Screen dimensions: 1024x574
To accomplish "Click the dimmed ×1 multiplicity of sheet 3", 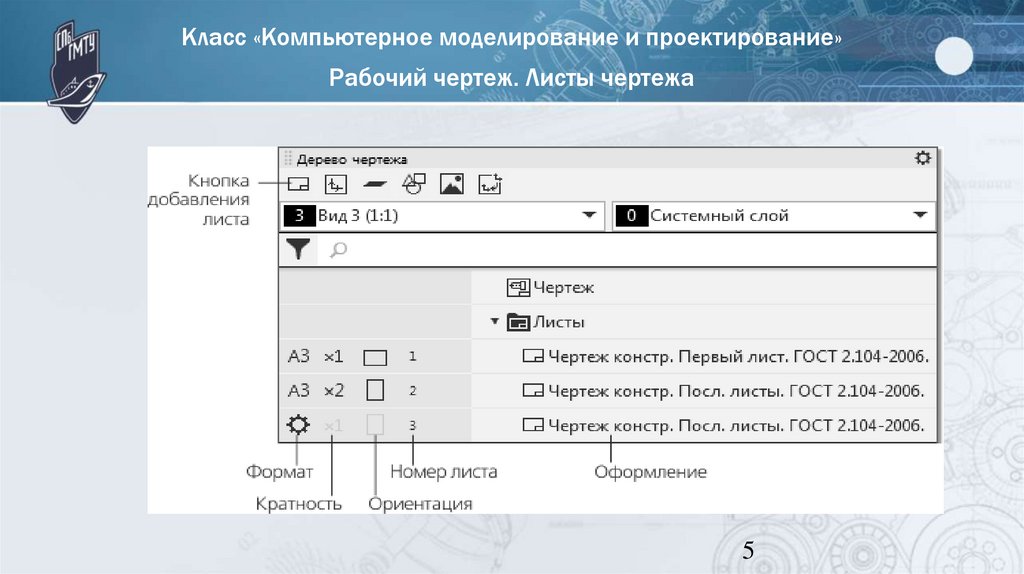I will pyautogui.click(x=333, y=426).
